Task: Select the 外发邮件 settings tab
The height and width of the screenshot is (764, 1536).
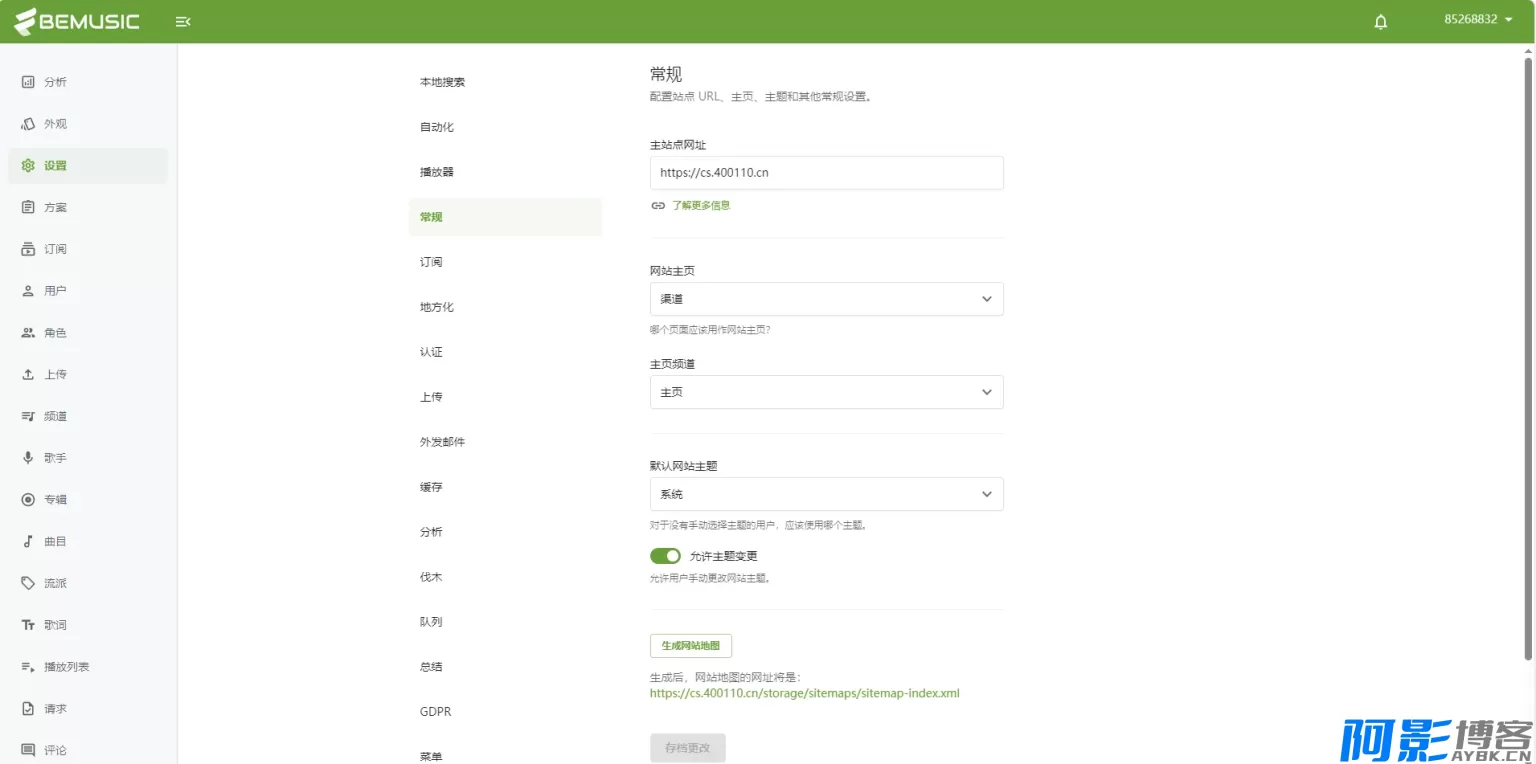Action: click(x=442, y=442)
